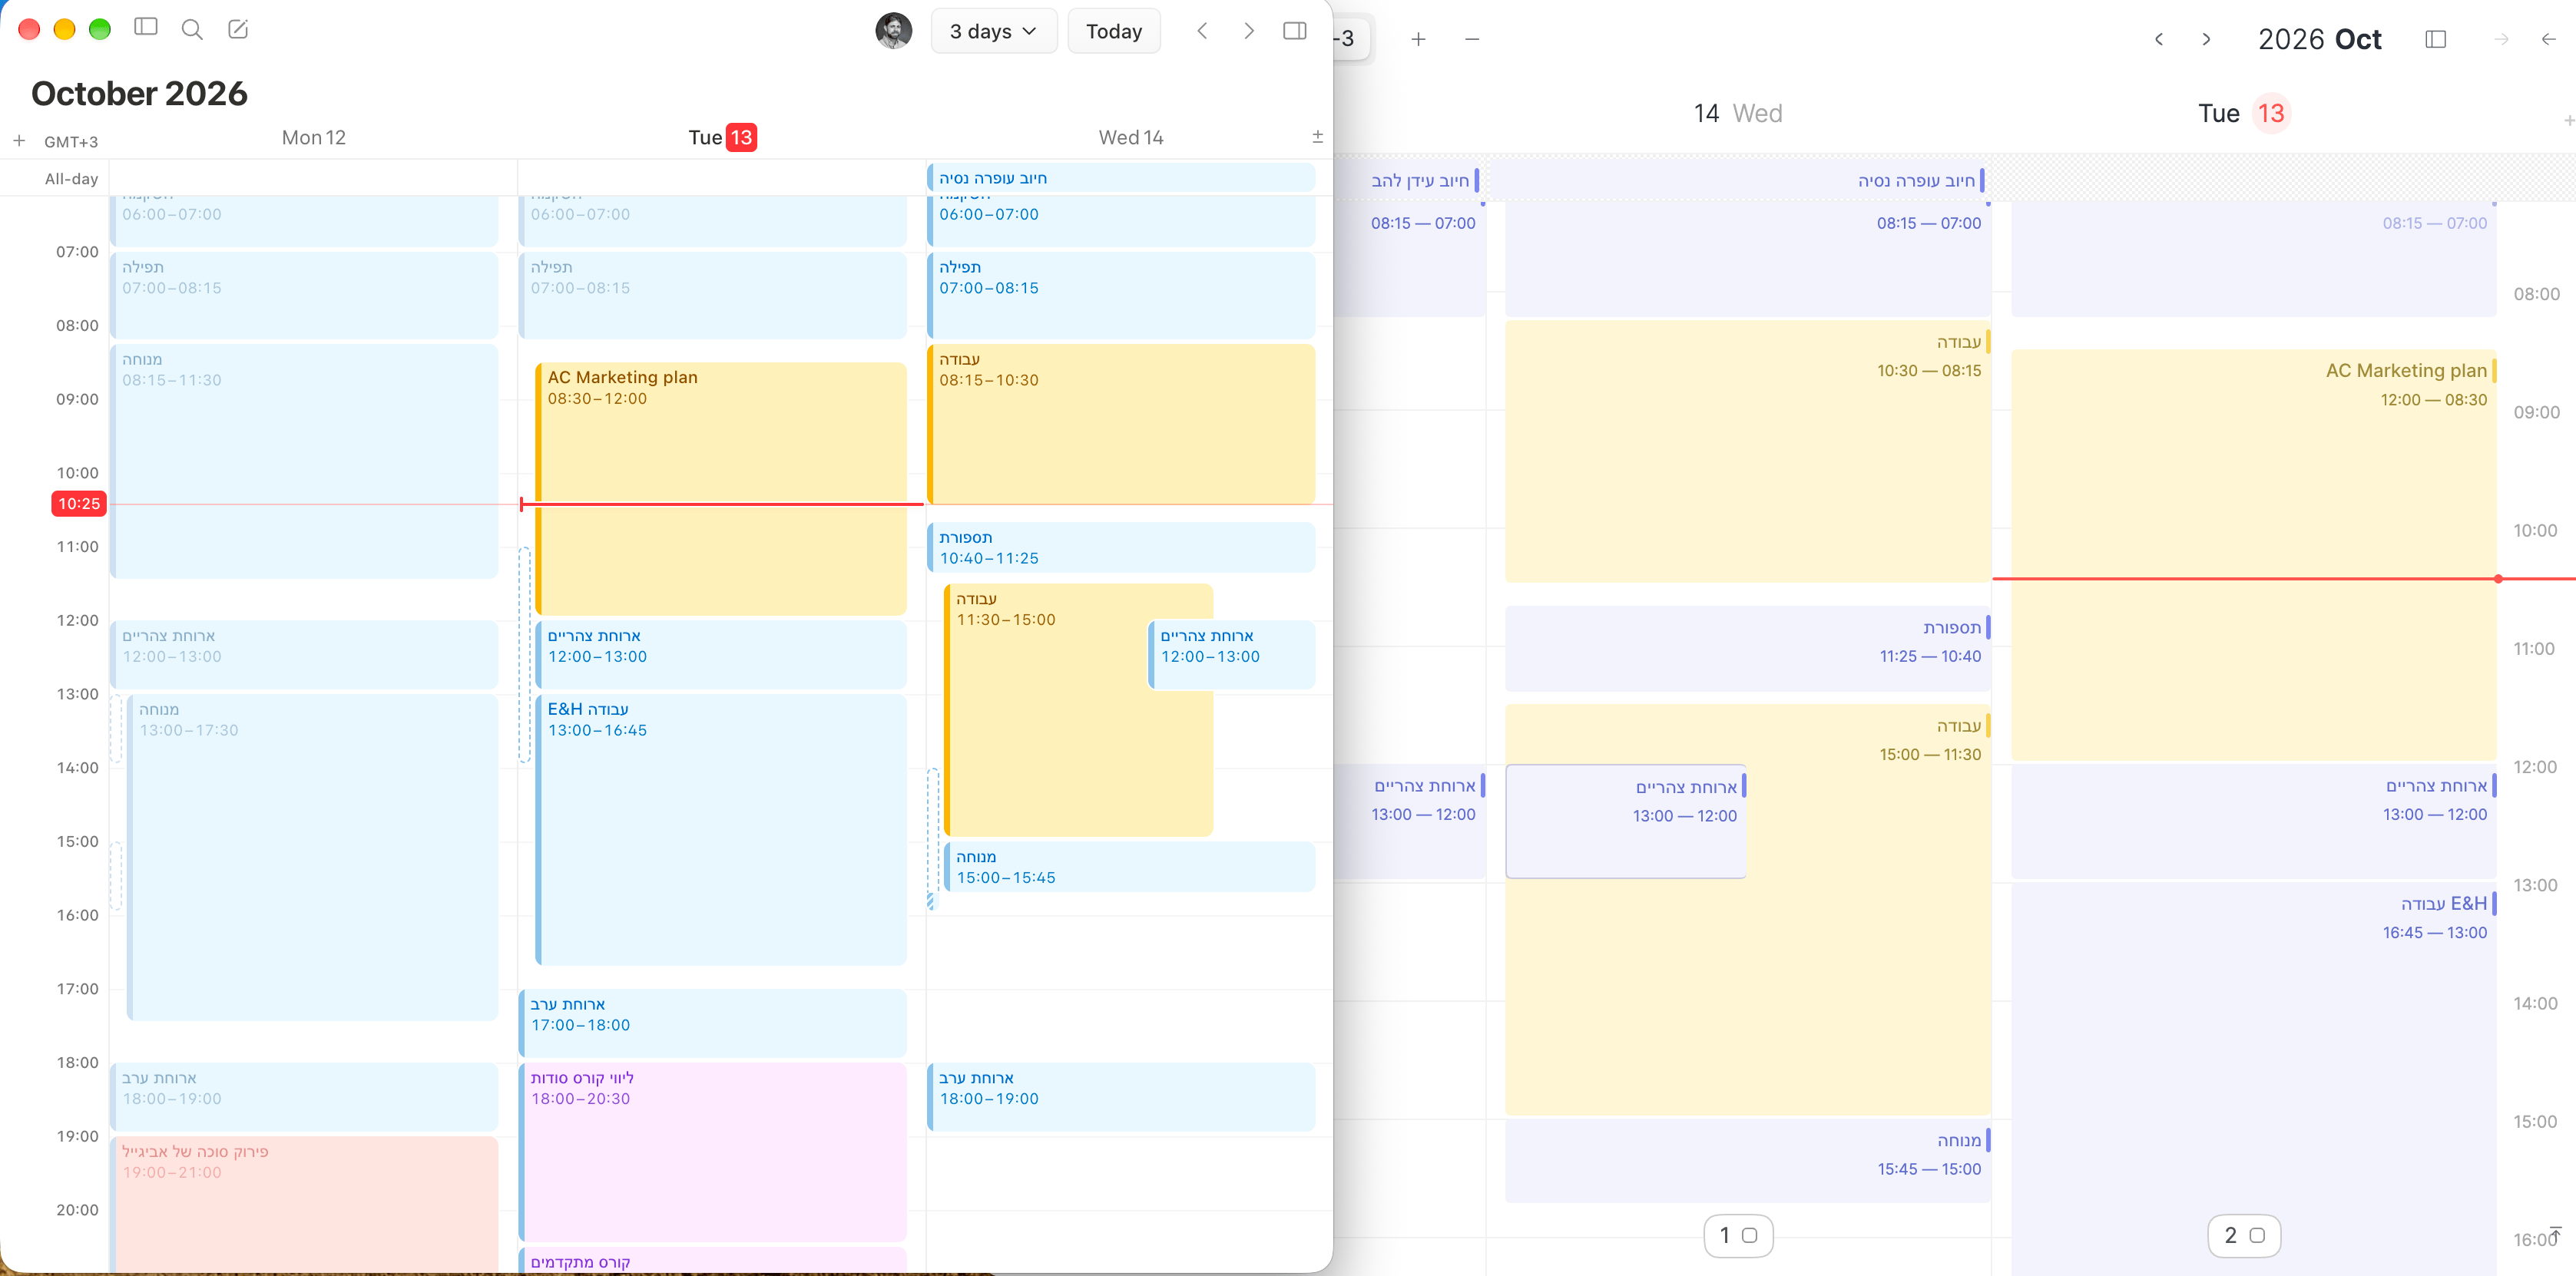Viewport: 2576px width, 1276px height.
Task: Open the 3 days view dropdown
Action: 993,31
